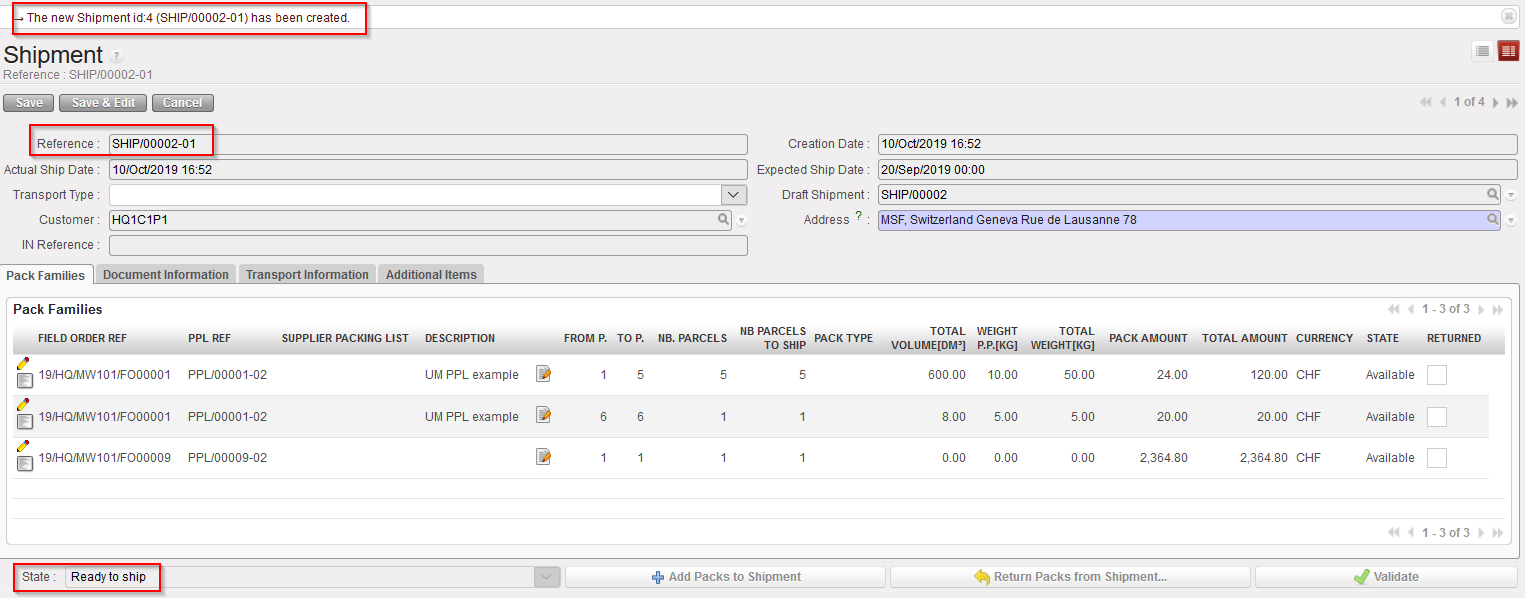Click search icon in Address field

[x=1492, y=220]
